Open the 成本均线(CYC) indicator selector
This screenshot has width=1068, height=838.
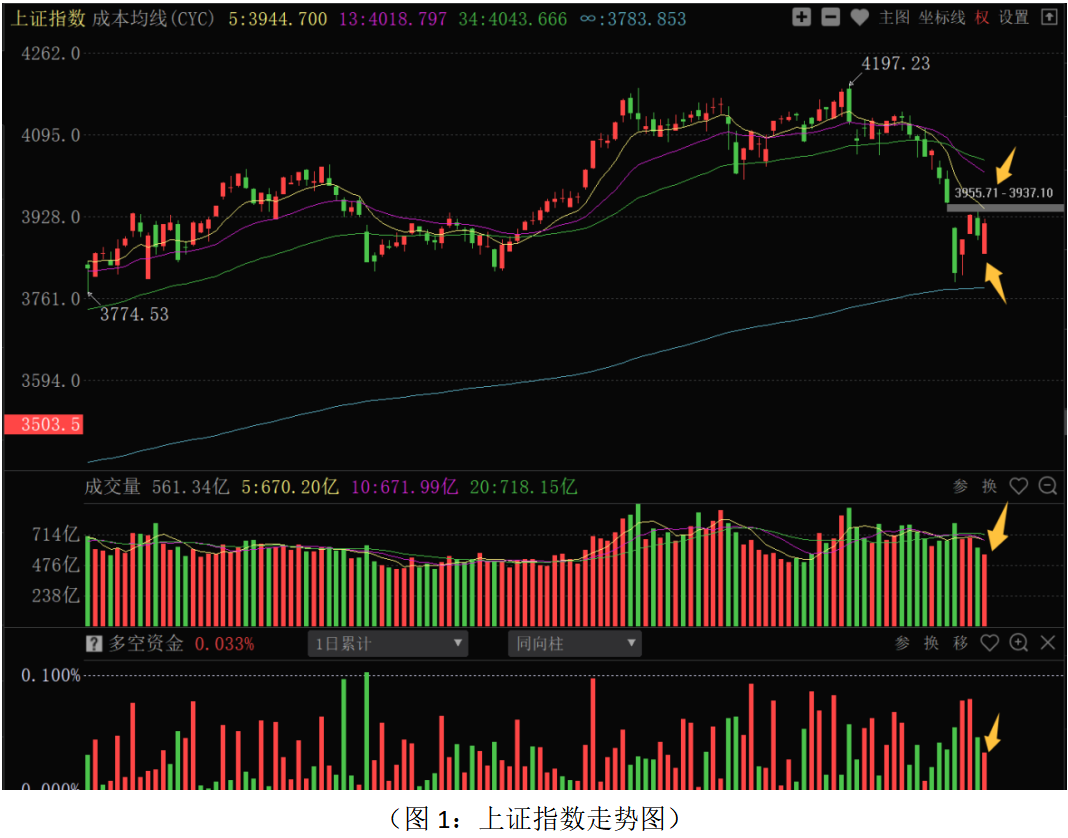tap(153, 19)
